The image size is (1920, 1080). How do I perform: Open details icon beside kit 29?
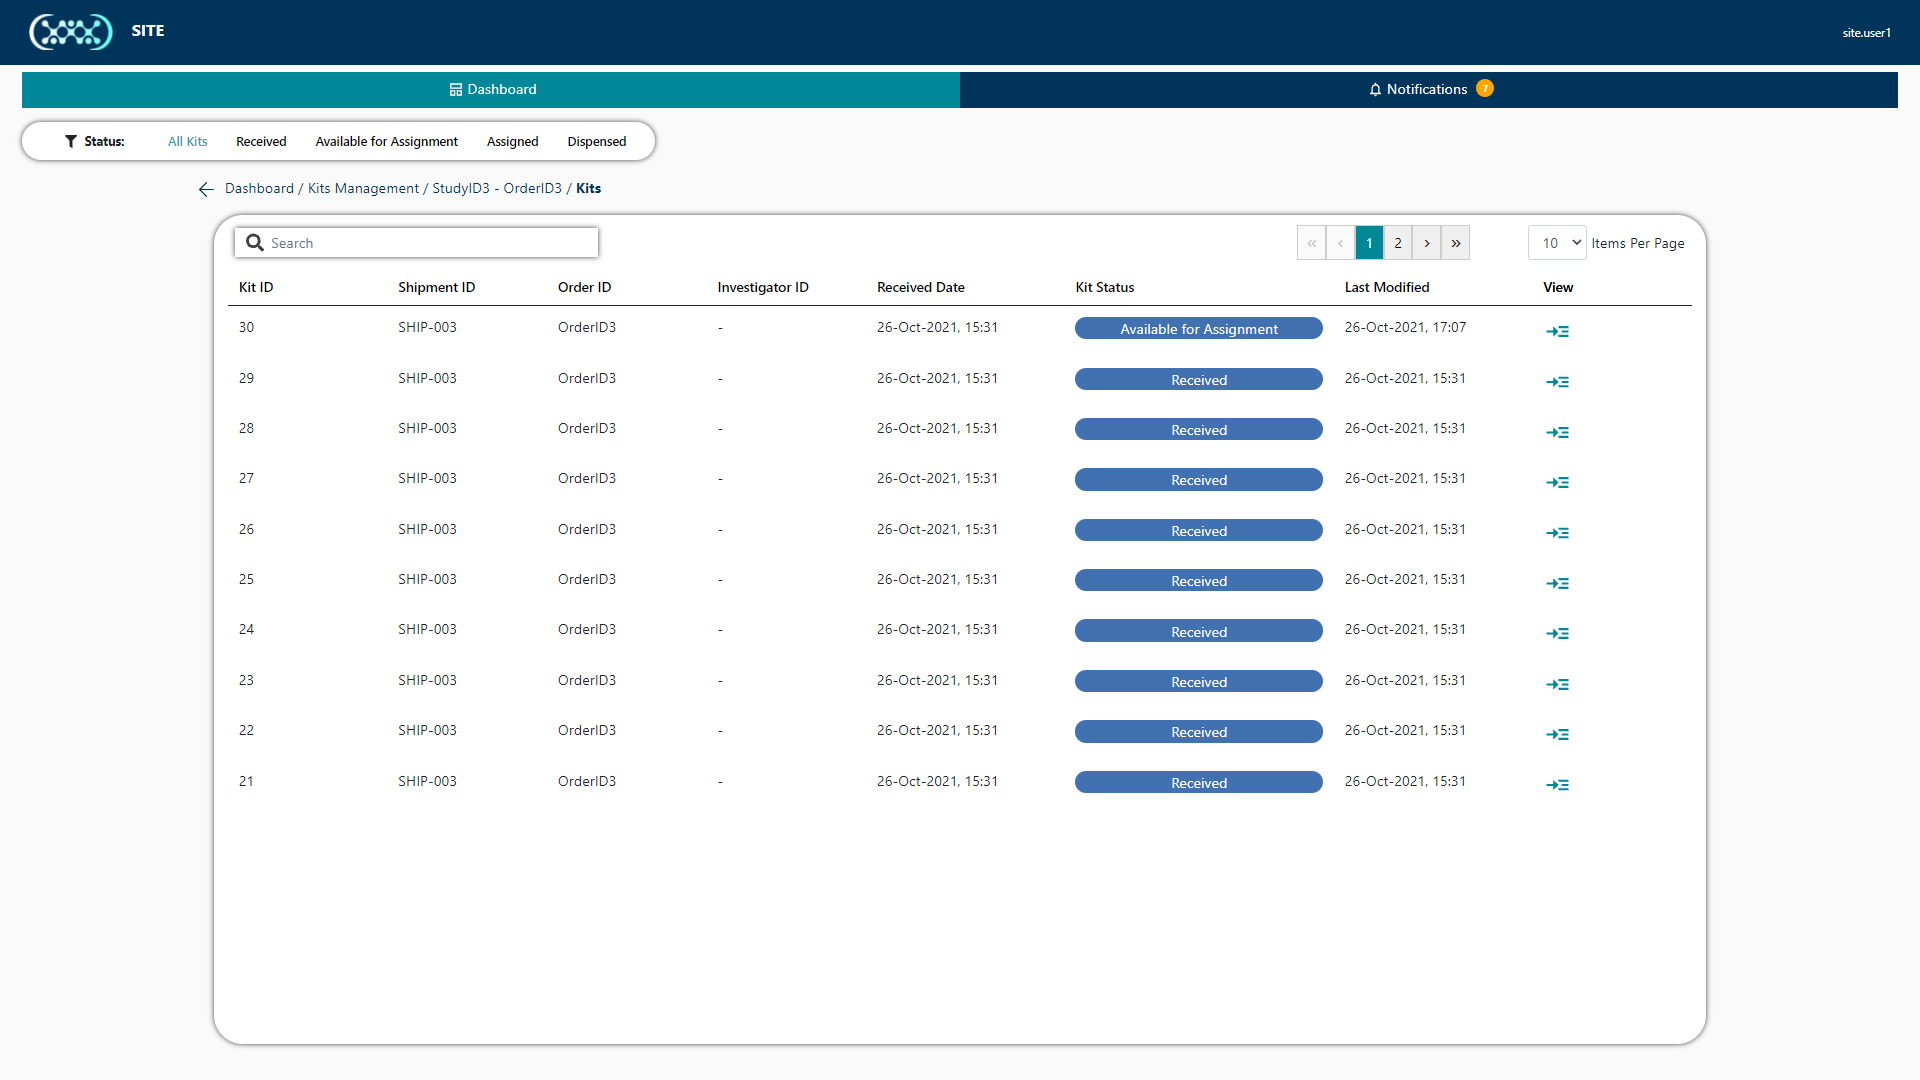point(1558,382)
